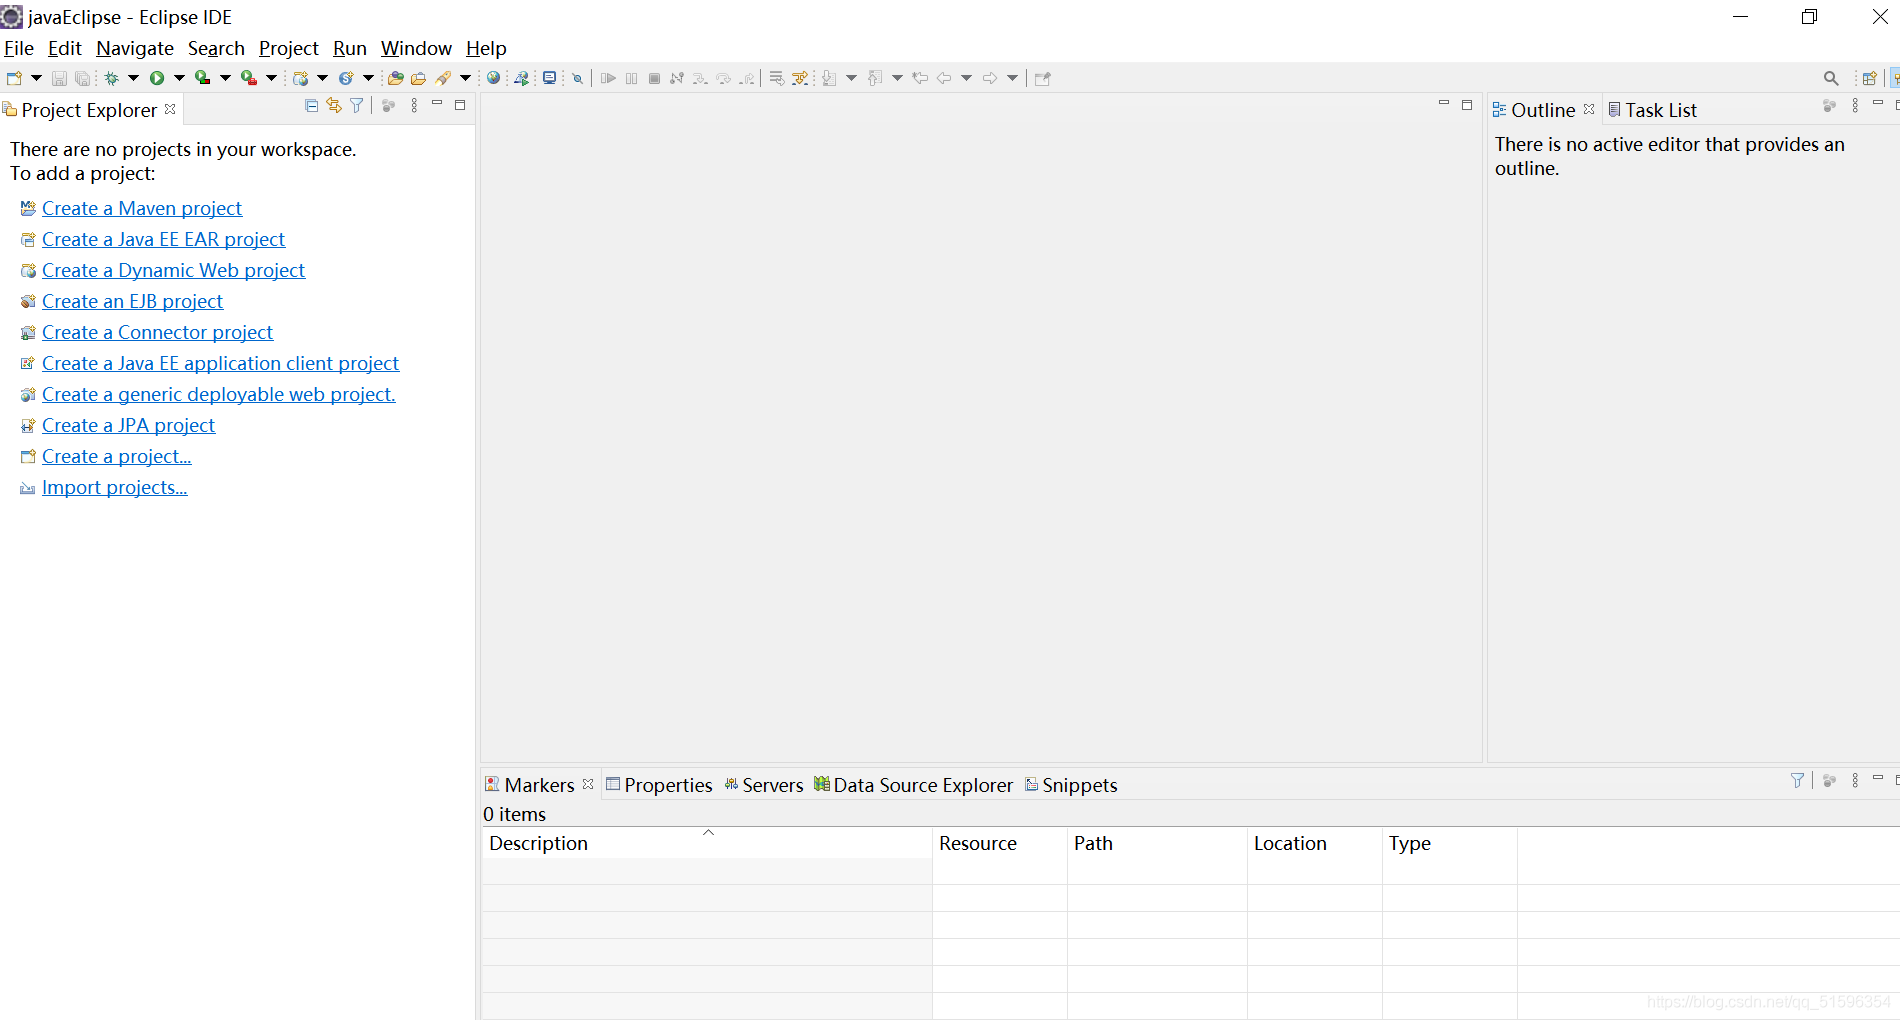Click the Last Edit Location icon
1900x1020 pixels.
point(920,78)
